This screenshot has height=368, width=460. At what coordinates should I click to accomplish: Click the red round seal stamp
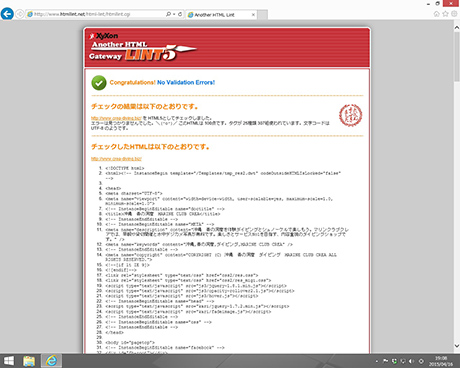pyautogui.click(x=351, y=115)
